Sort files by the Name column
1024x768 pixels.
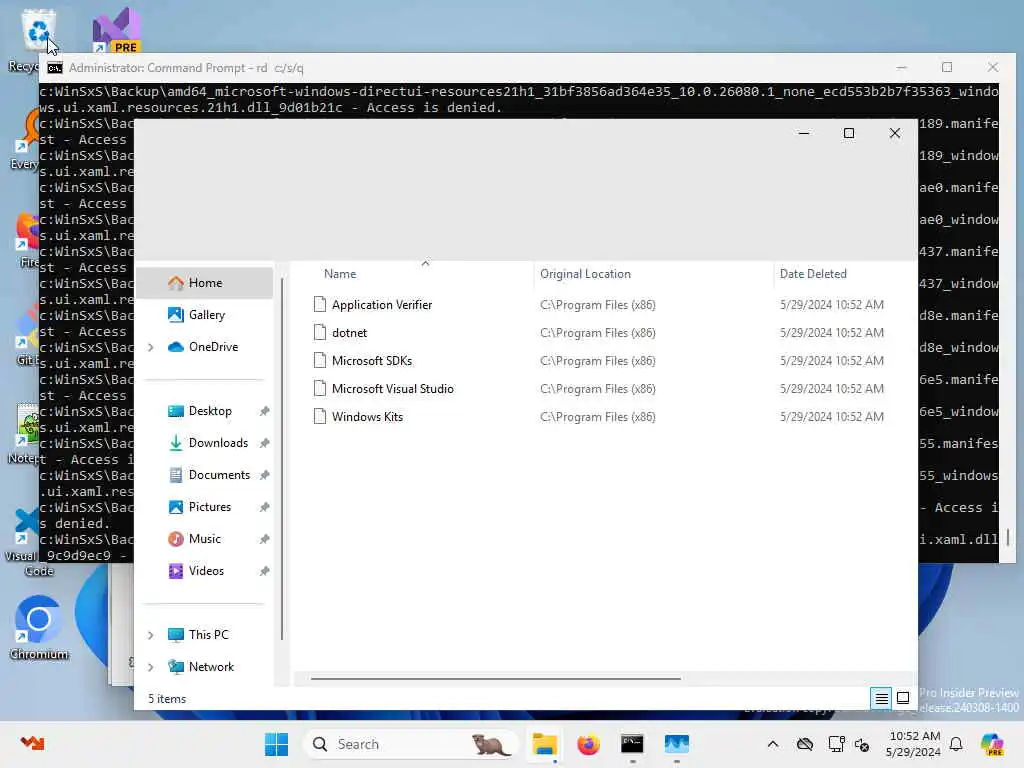click(x=340, y=274)
